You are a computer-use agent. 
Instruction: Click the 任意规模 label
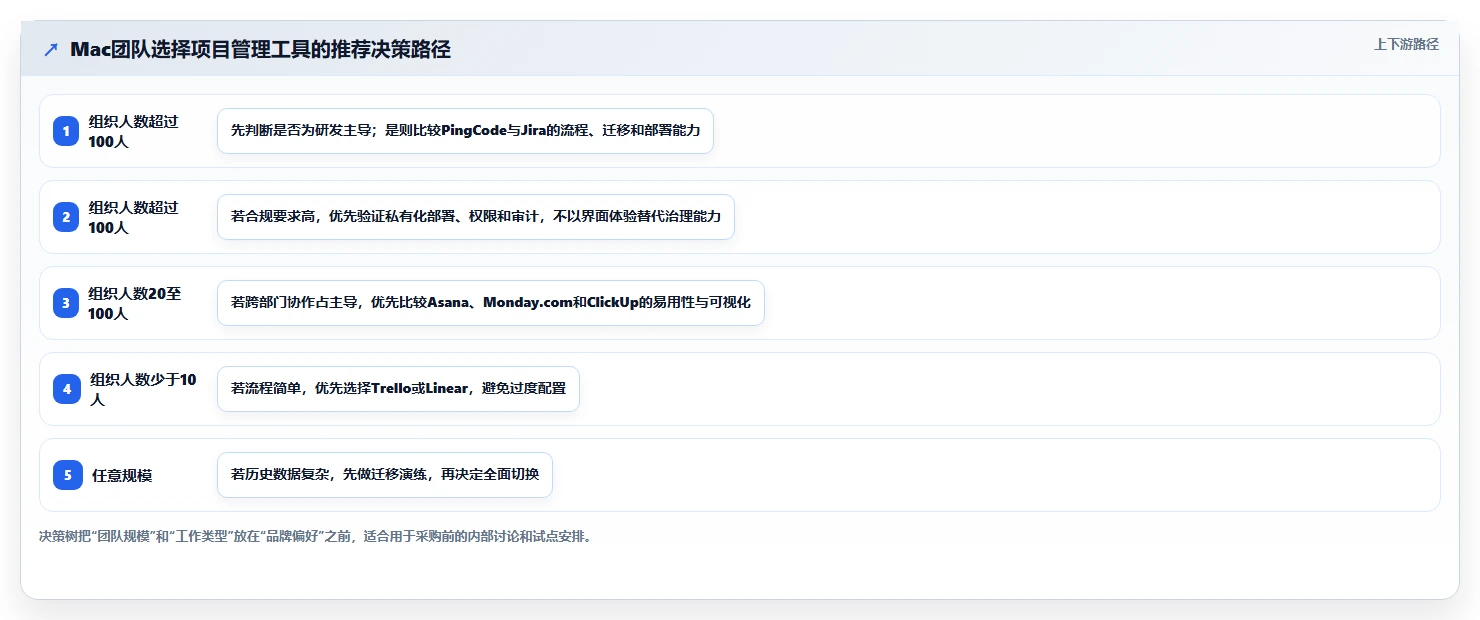[x=122, y=475]
